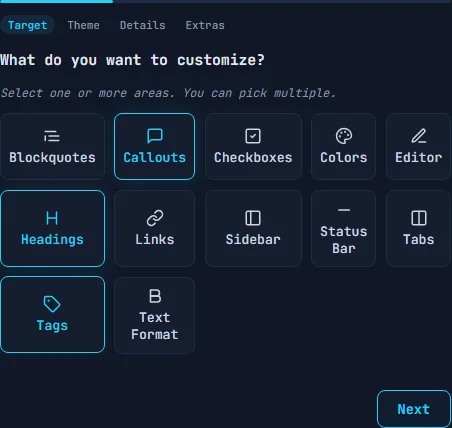Deselect the Headings card
This screenshot has height=428, width=452.
[x=53, y=228]
